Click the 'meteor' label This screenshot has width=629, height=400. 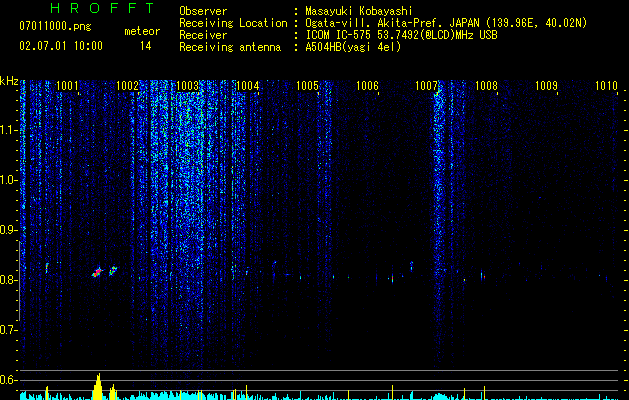click(x=142, y=31)
